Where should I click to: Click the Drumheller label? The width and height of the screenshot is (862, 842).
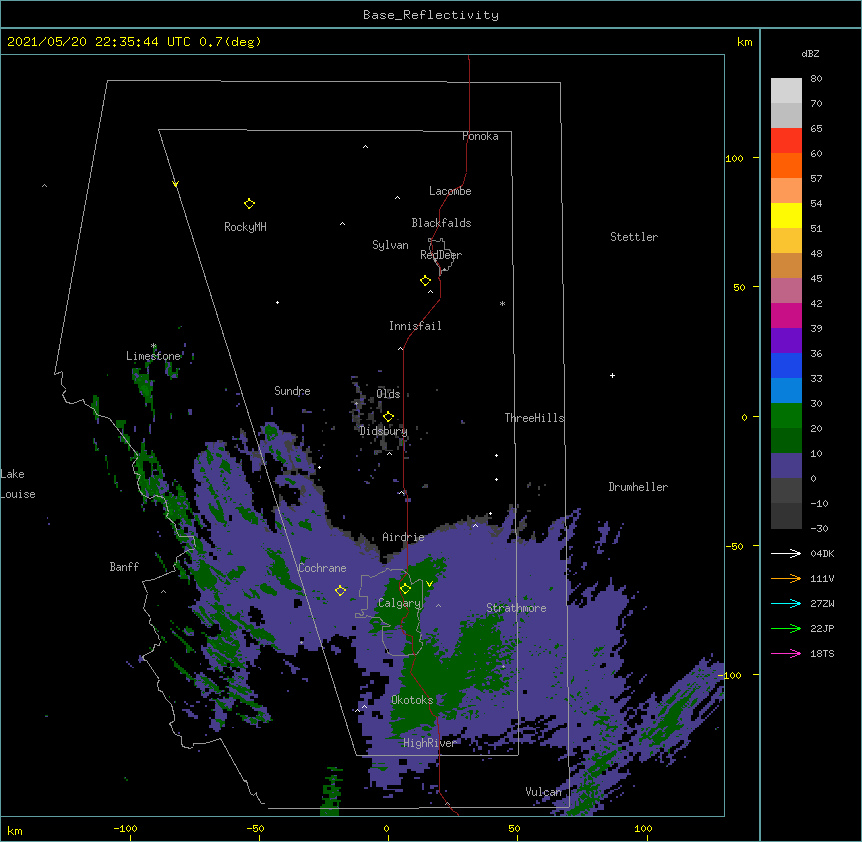tap(638, 487)
